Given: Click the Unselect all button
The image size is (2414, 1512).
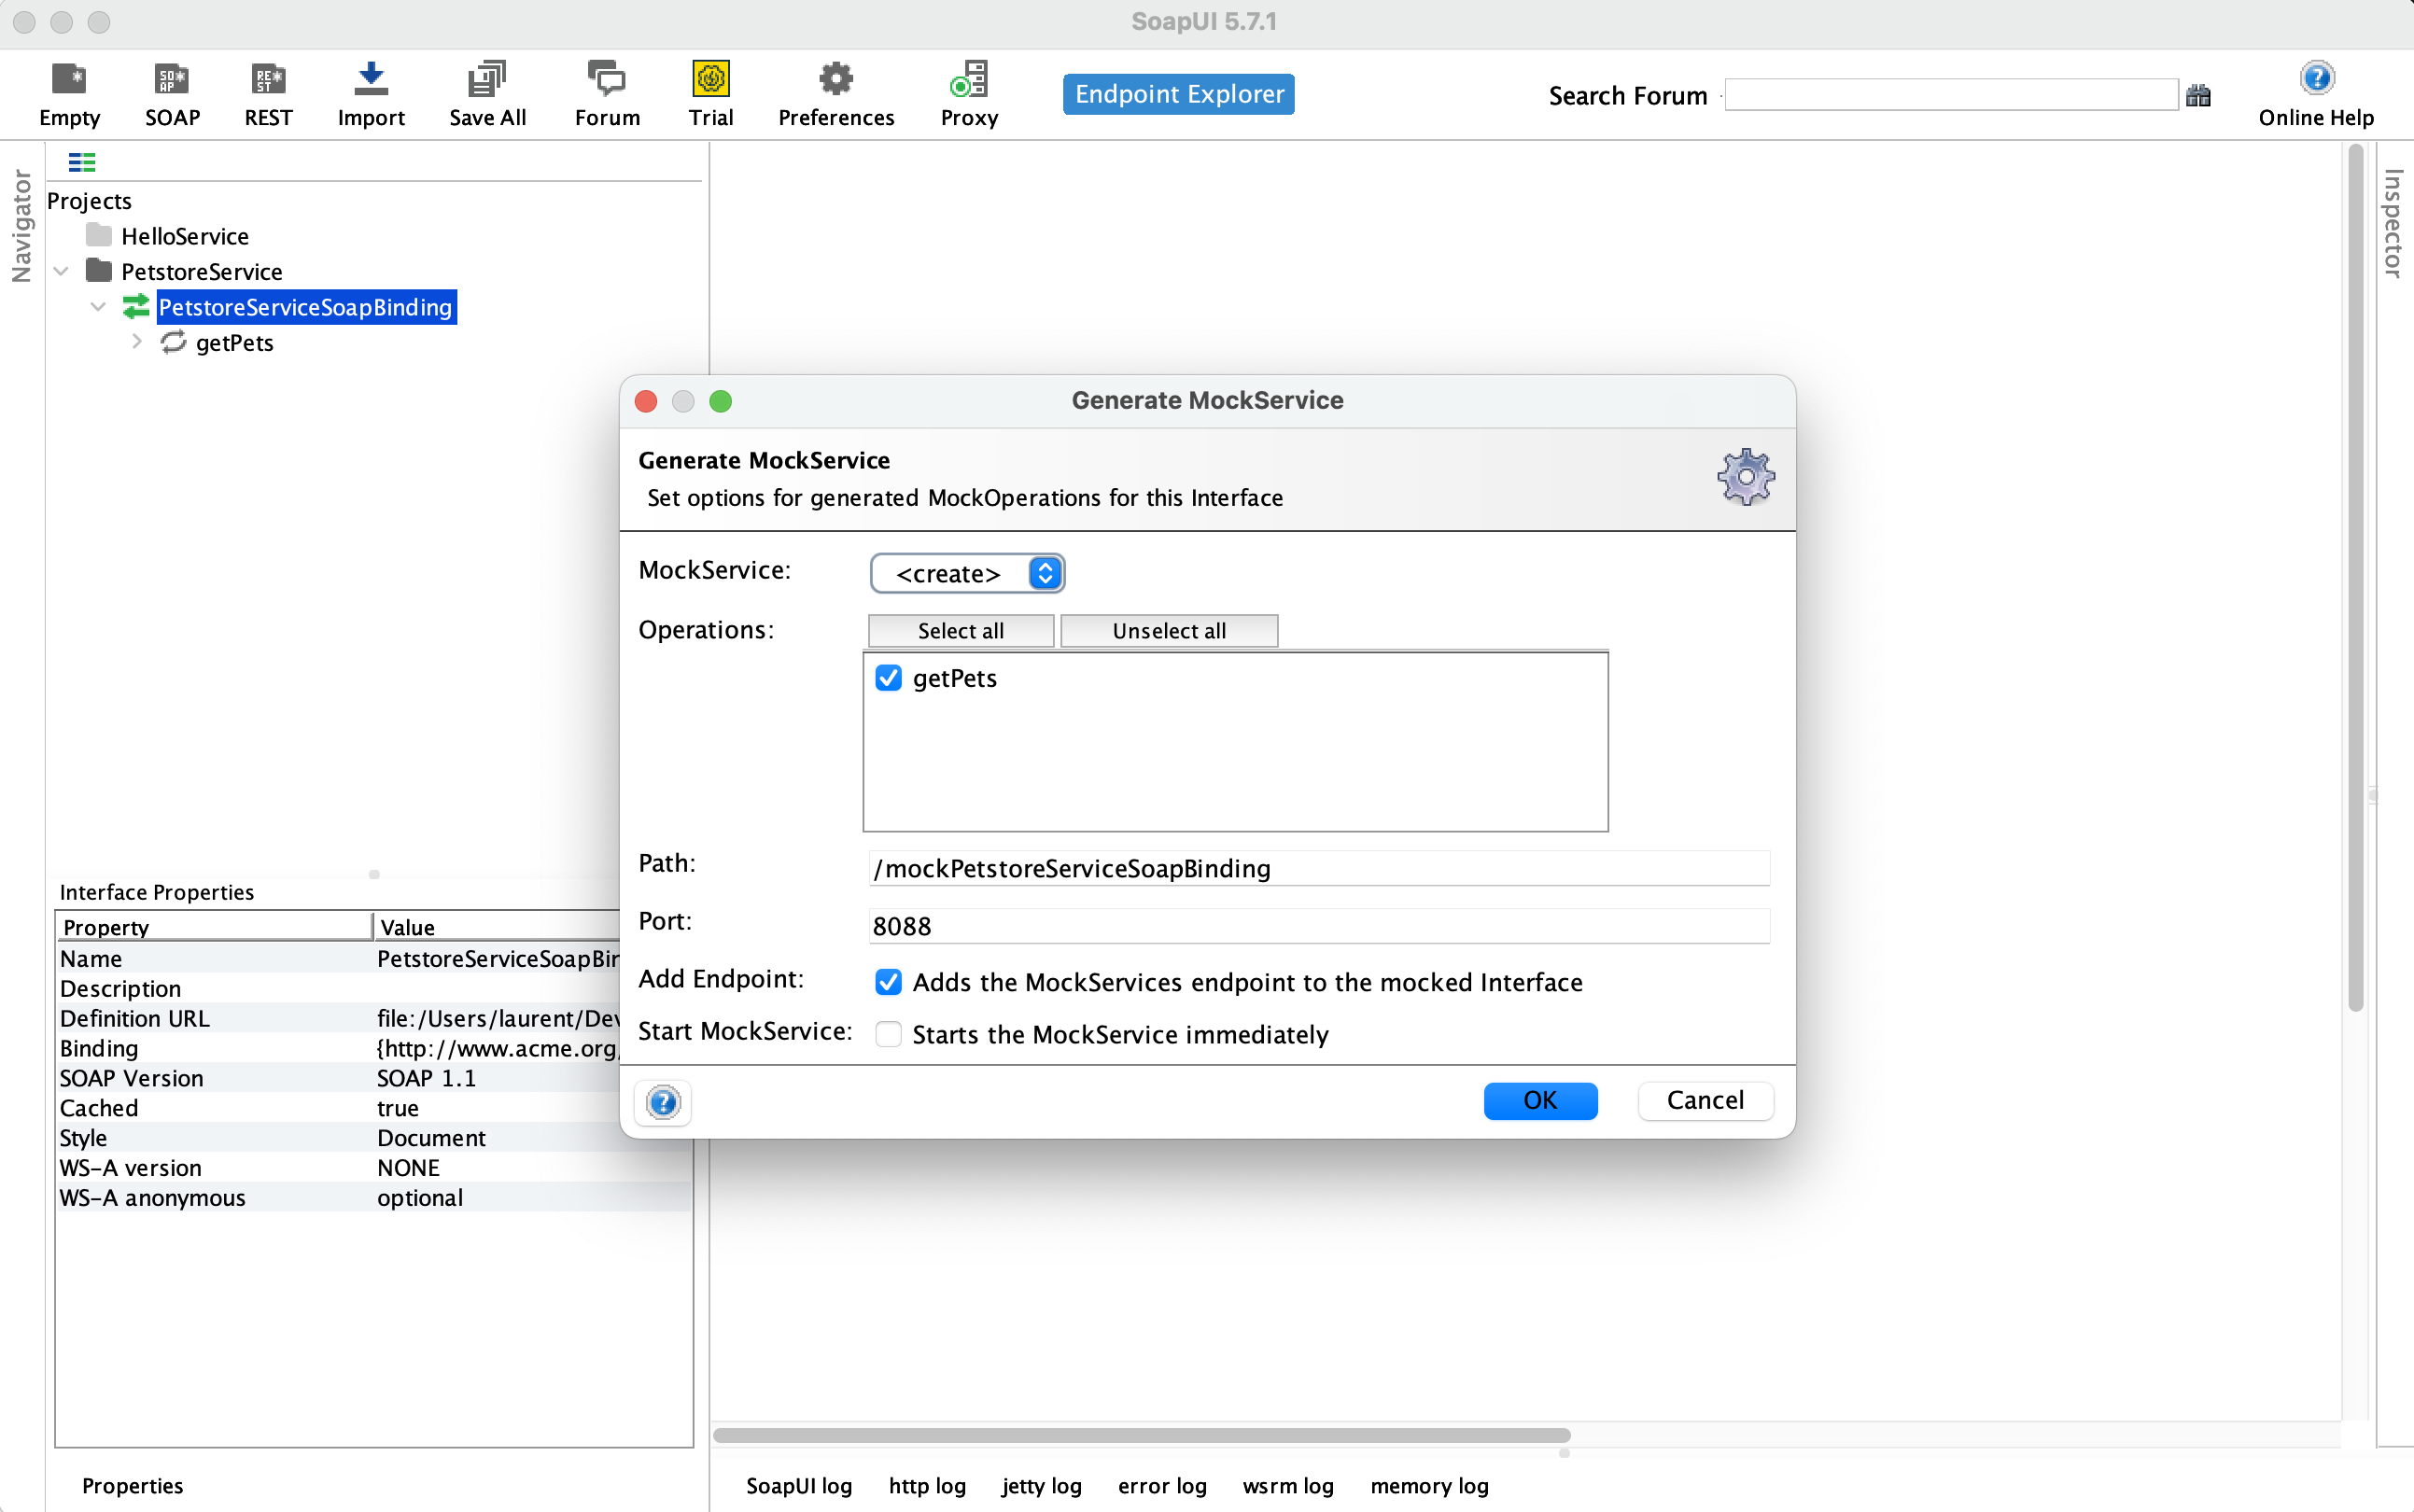Looking at the screenshot, I should [x=1168, y=631].
